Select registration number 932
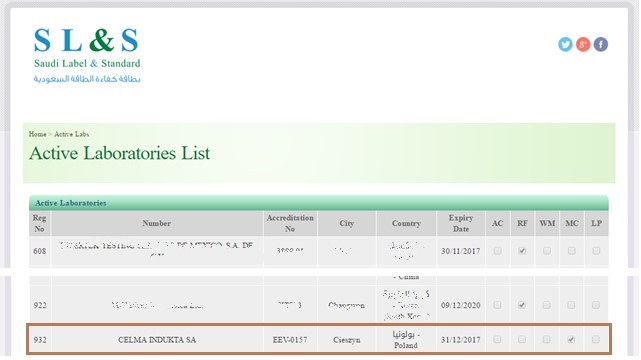The height and width of the screenshot is (360, 641). coord(40,340)
